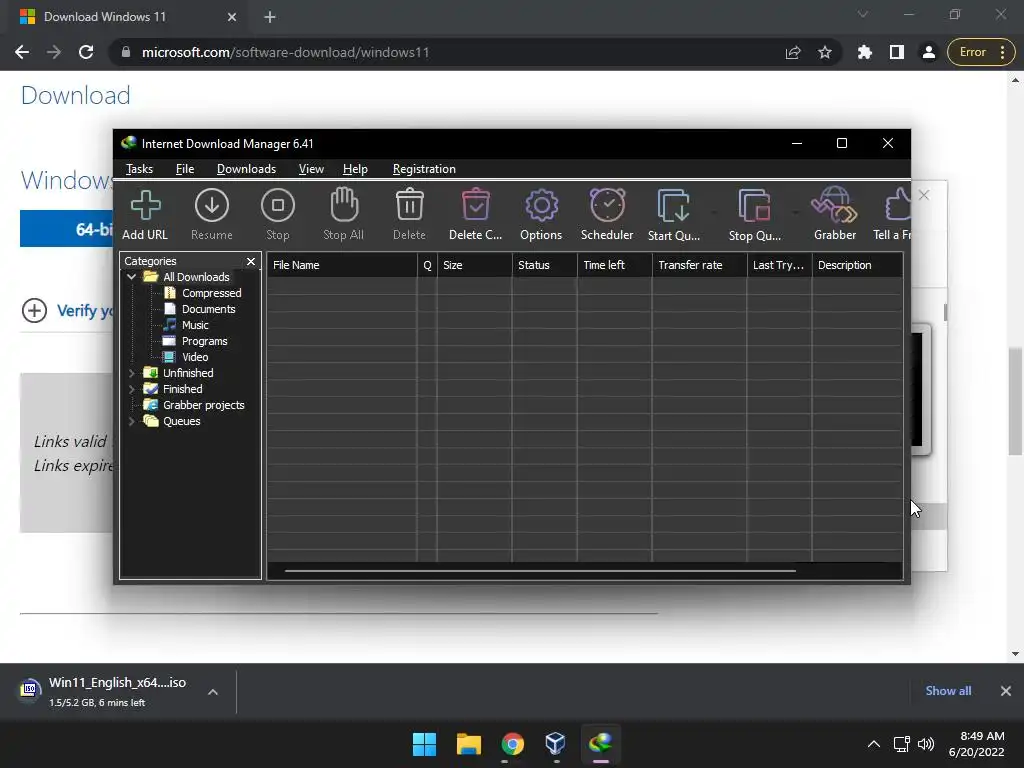Sort by Status column header
Image resolution: width=1024 pixels, height=768 pixels.
544,265
